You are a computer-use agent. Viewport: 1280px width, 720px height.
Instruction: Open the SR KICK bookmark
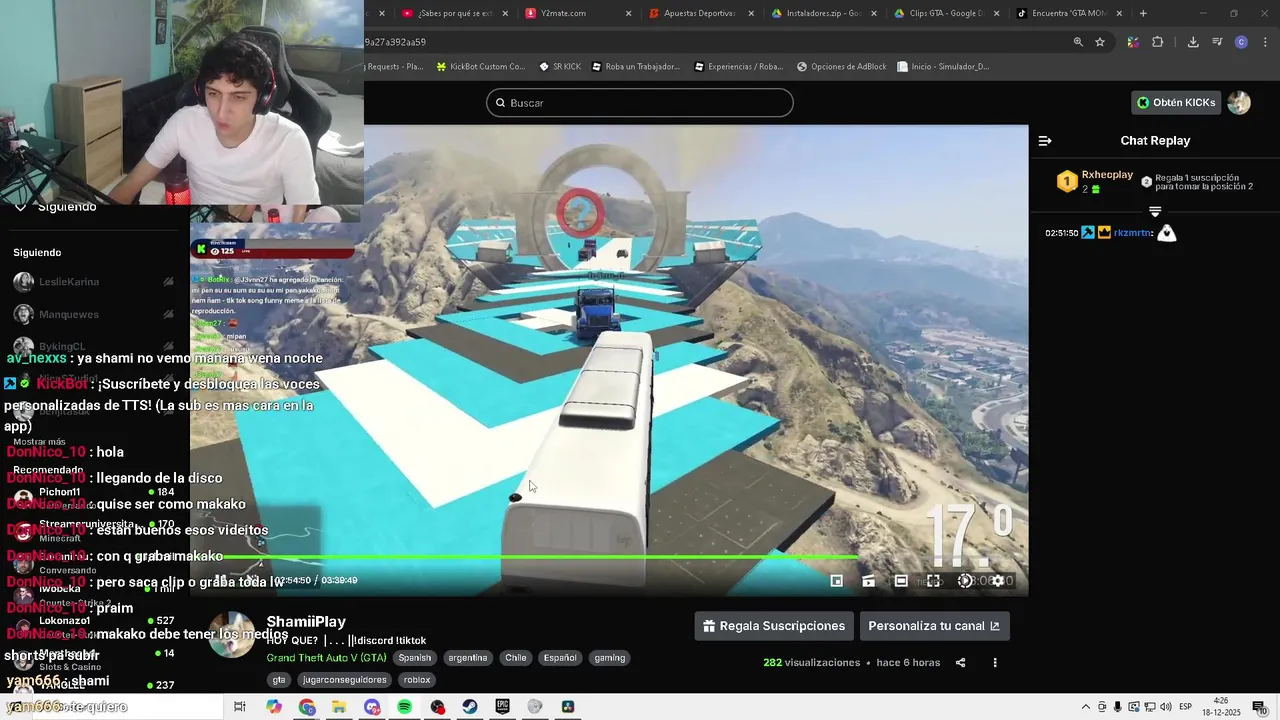(x=559, y=67)
